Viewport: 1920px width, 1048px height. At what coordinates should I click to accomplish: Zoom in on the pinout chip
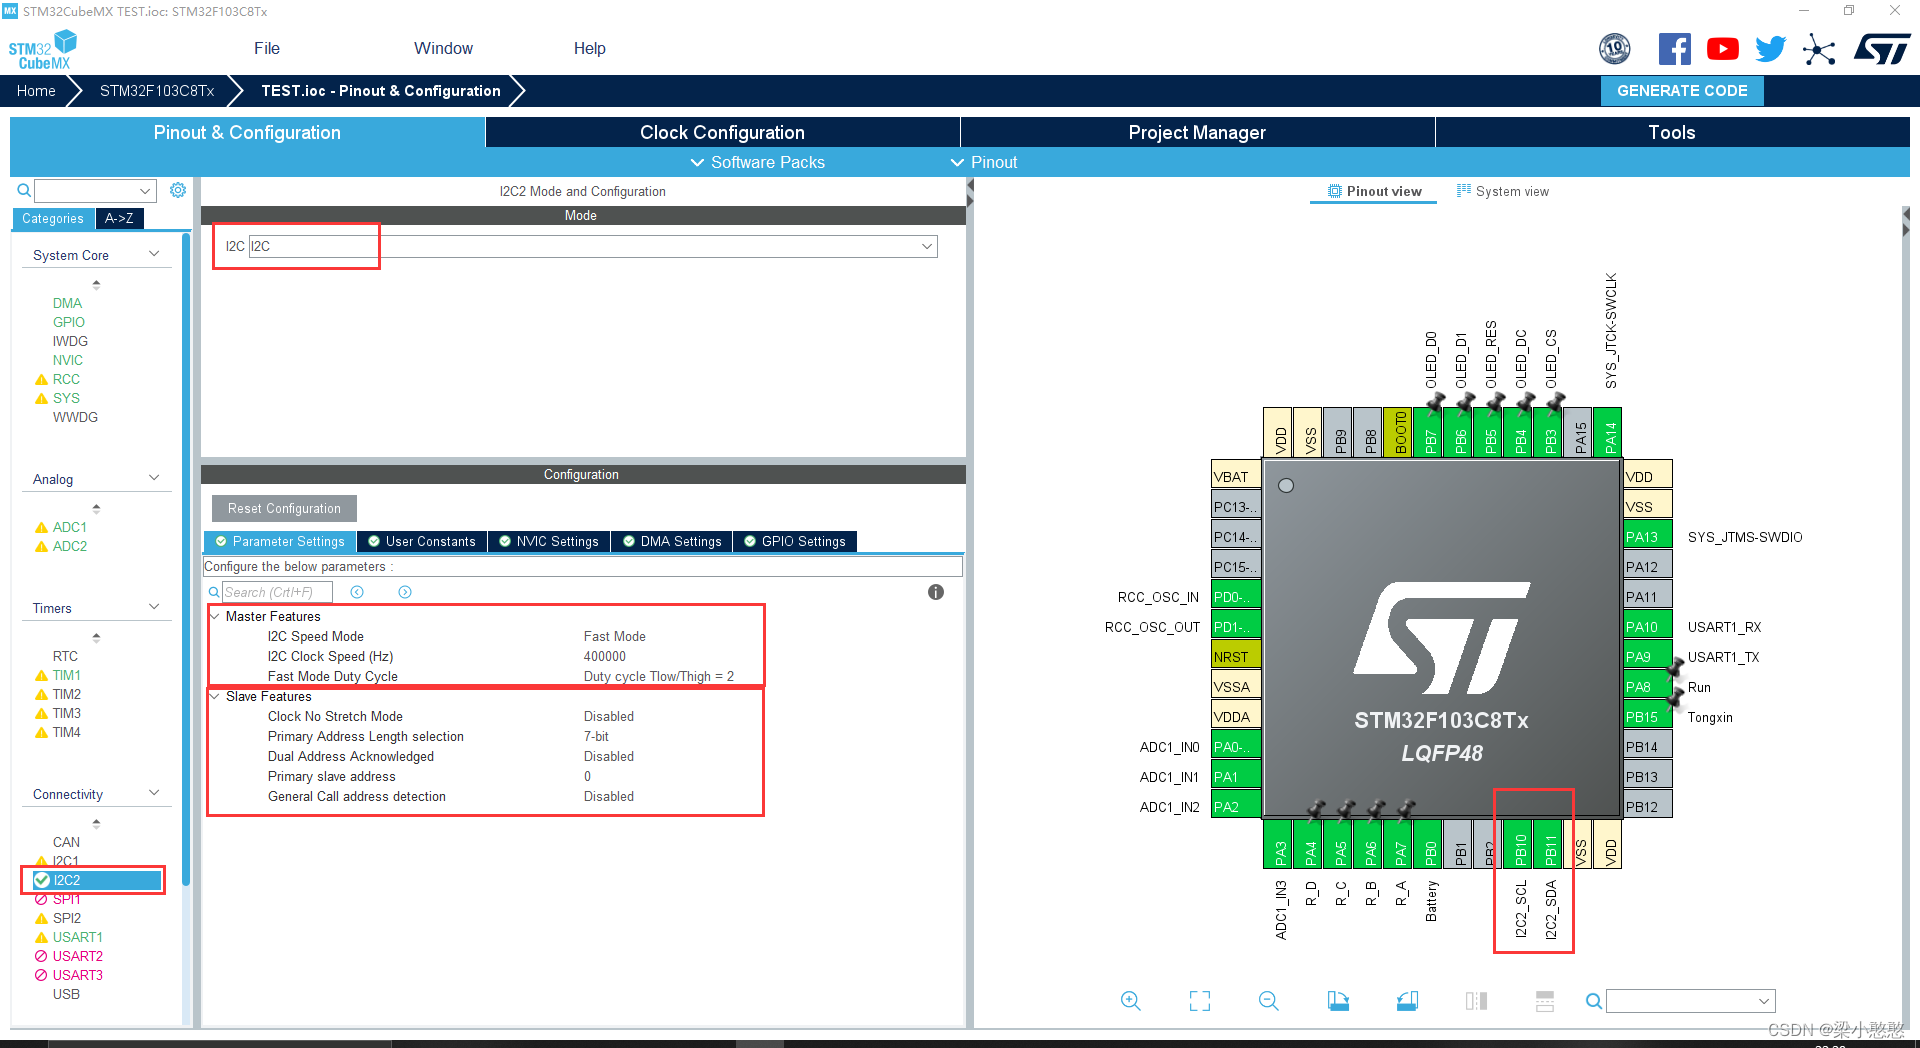[x=1131, y=1001]
